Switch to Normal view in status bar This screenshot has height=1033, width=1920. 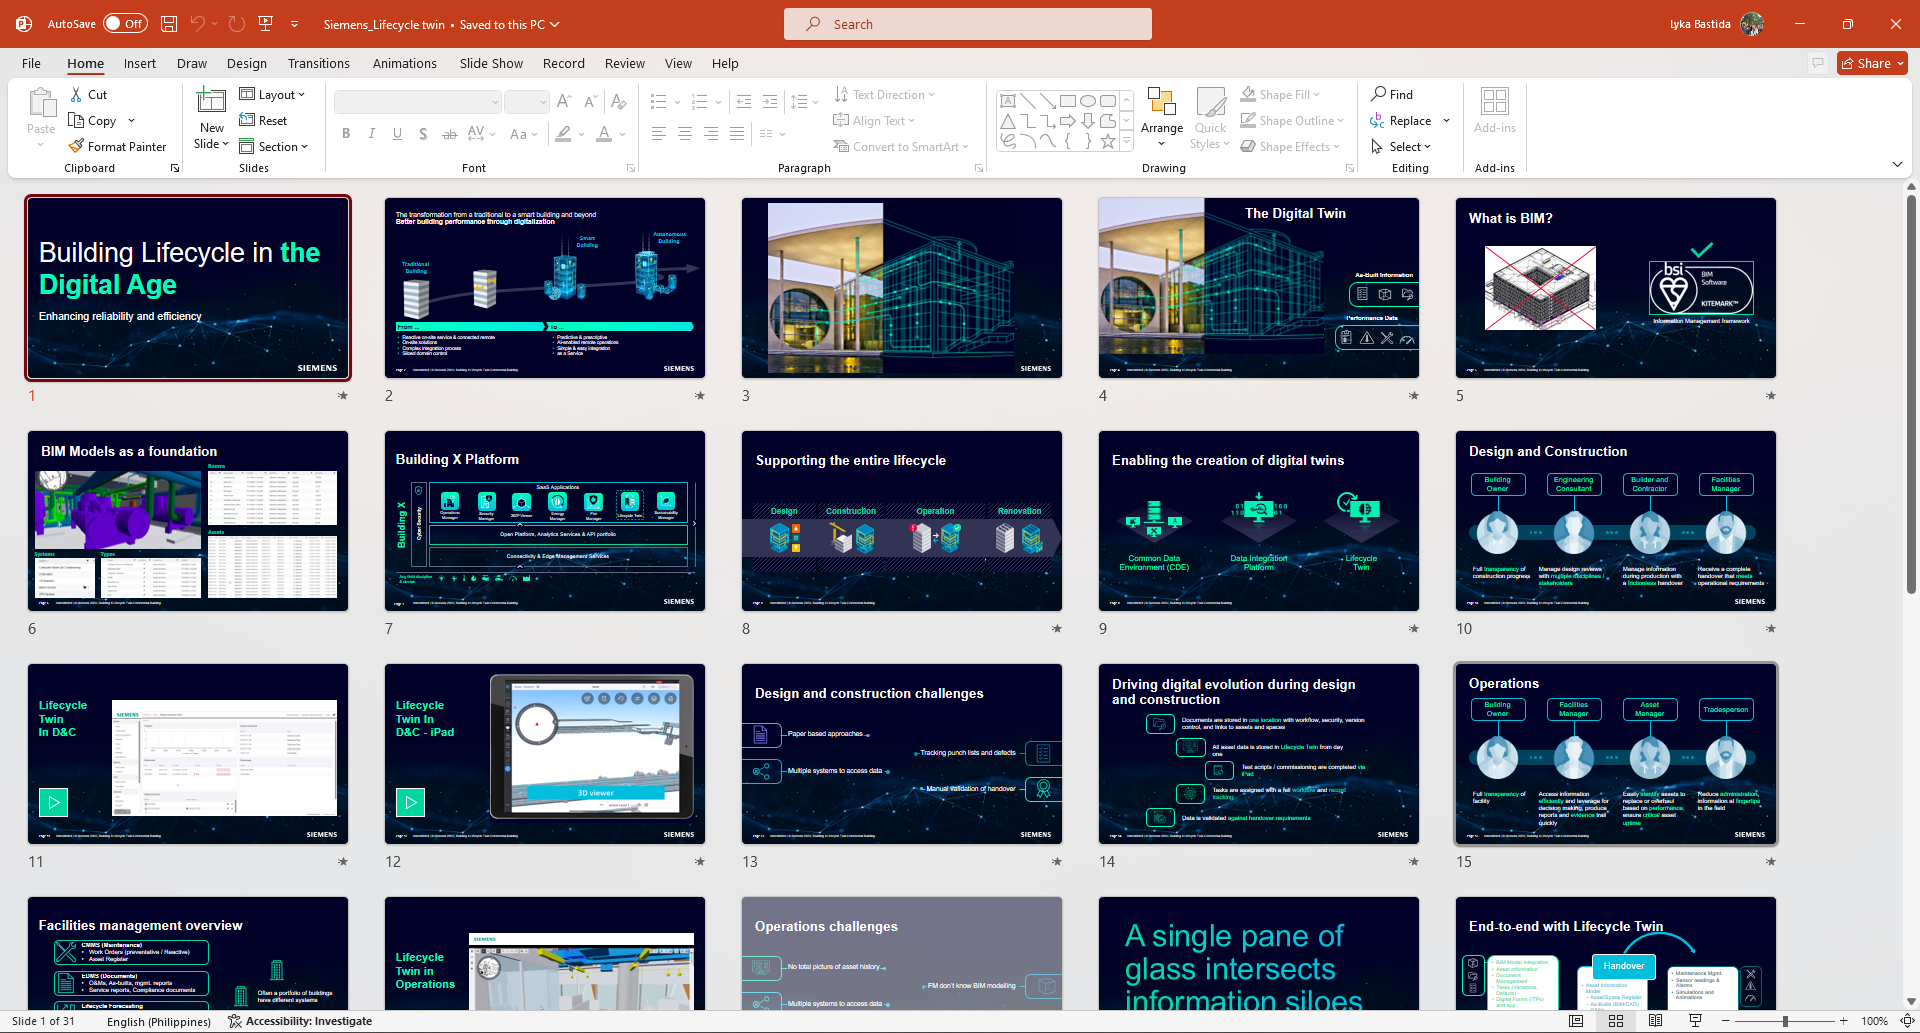(x=1576, y=1021)
